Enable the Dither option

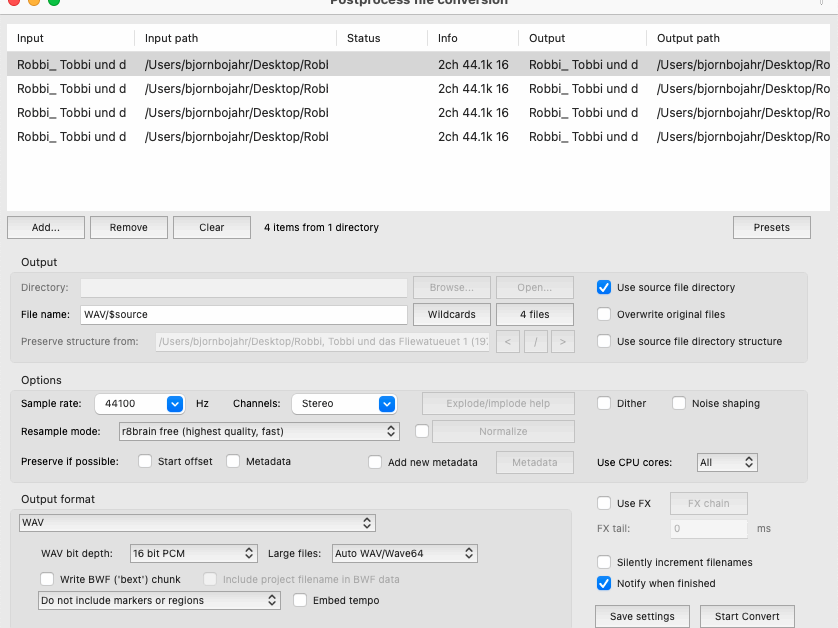tap(604, 403)
